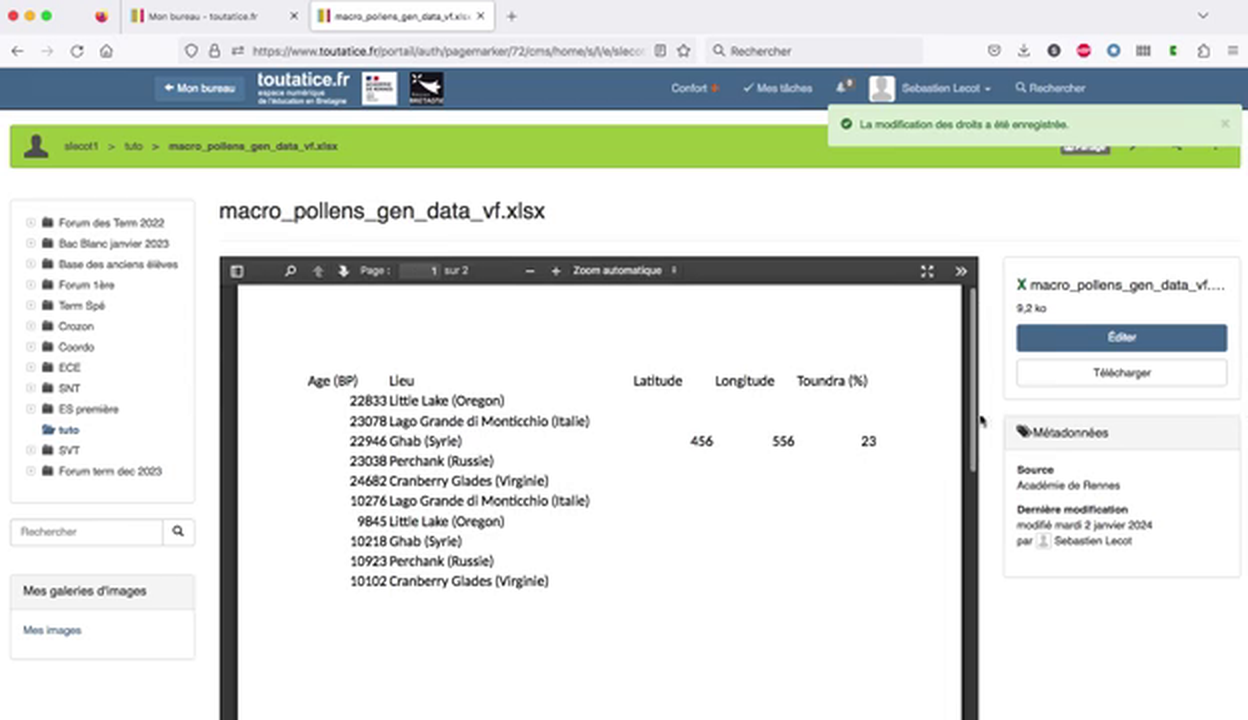
Task: Open the document search tool
Action: (x=290, y=270)
